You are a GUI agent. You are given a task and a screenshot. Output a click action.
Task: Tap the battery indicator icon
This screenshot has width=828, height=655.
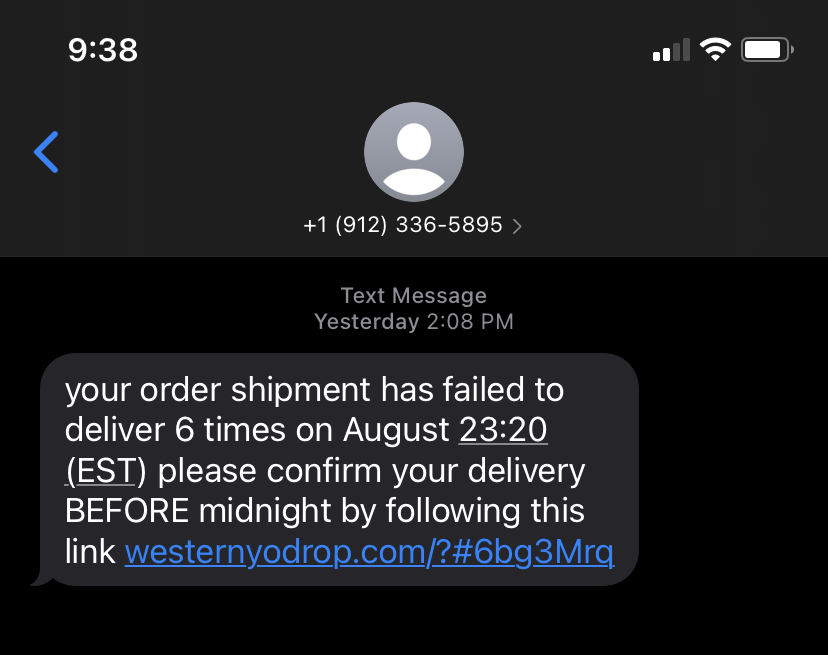point(767,50)
